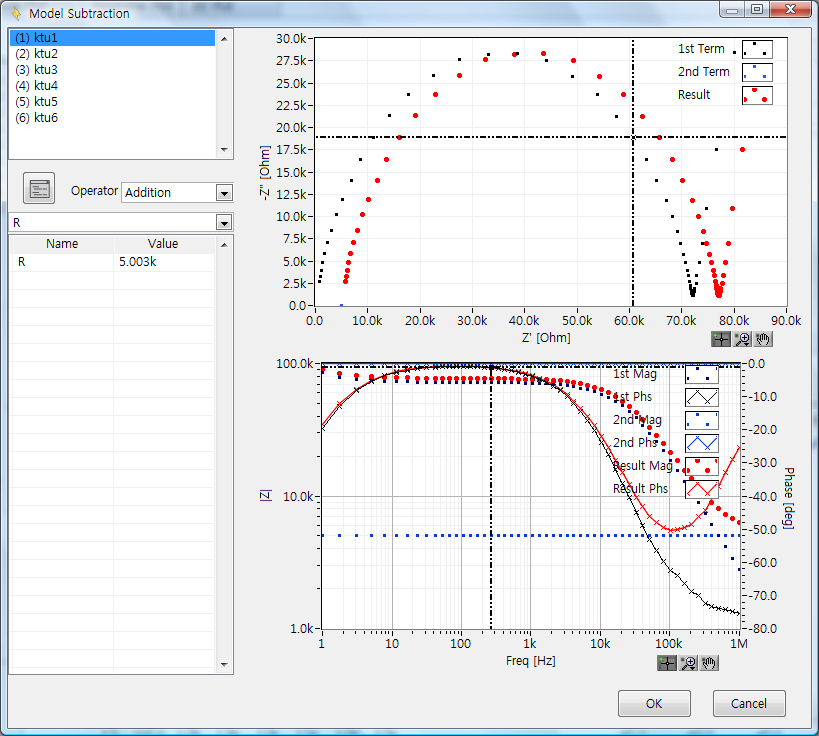Choose pan hand tool under the Bode plot
The width and height of the screenshot is (819, 736).
709,662
